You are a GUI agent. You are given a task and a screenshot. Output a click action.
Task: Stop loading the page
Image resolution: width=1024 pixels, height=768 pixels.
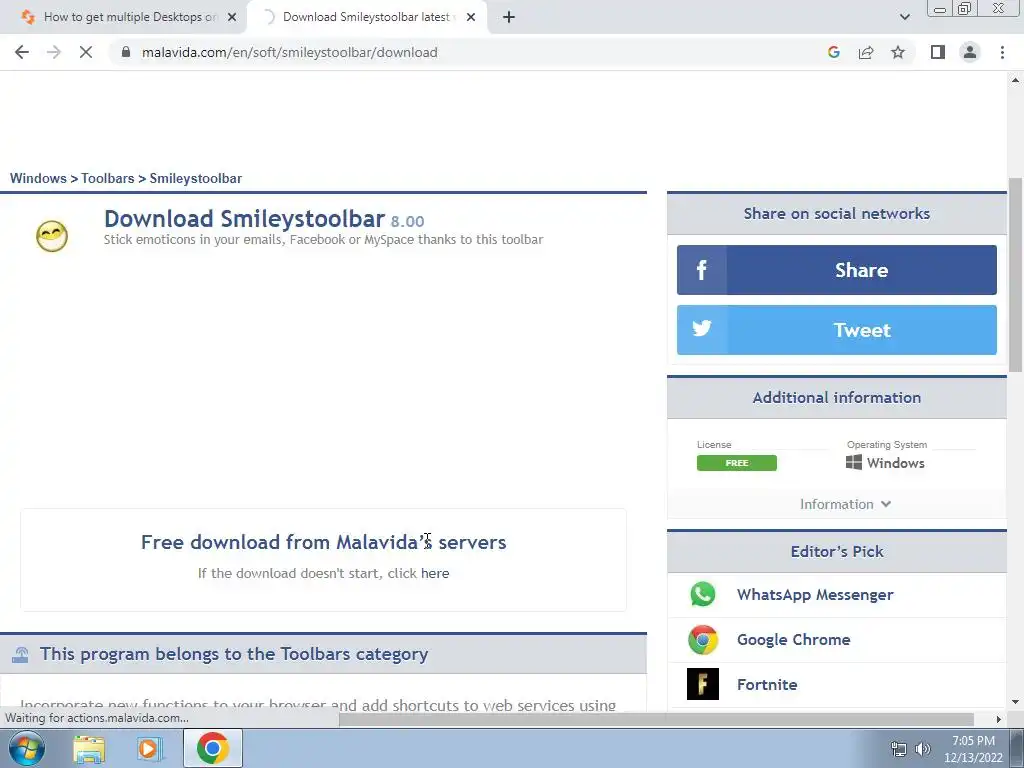86,52
